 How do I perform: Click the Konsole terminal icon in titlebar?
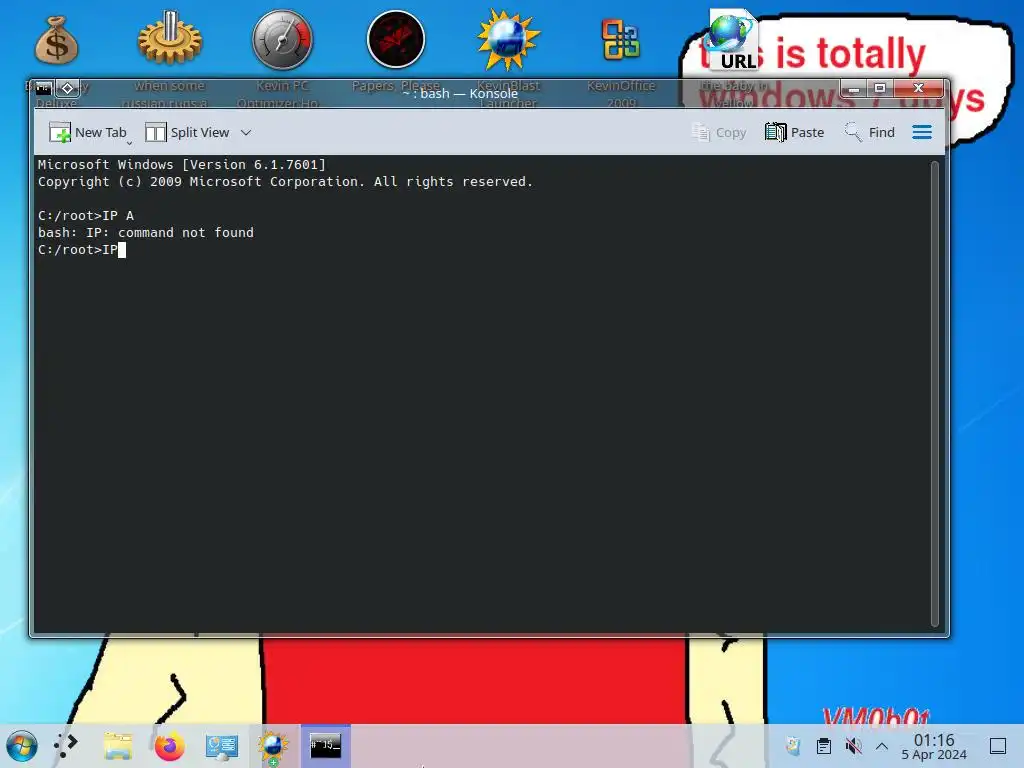pyautogui.click(x=43, y=88)
